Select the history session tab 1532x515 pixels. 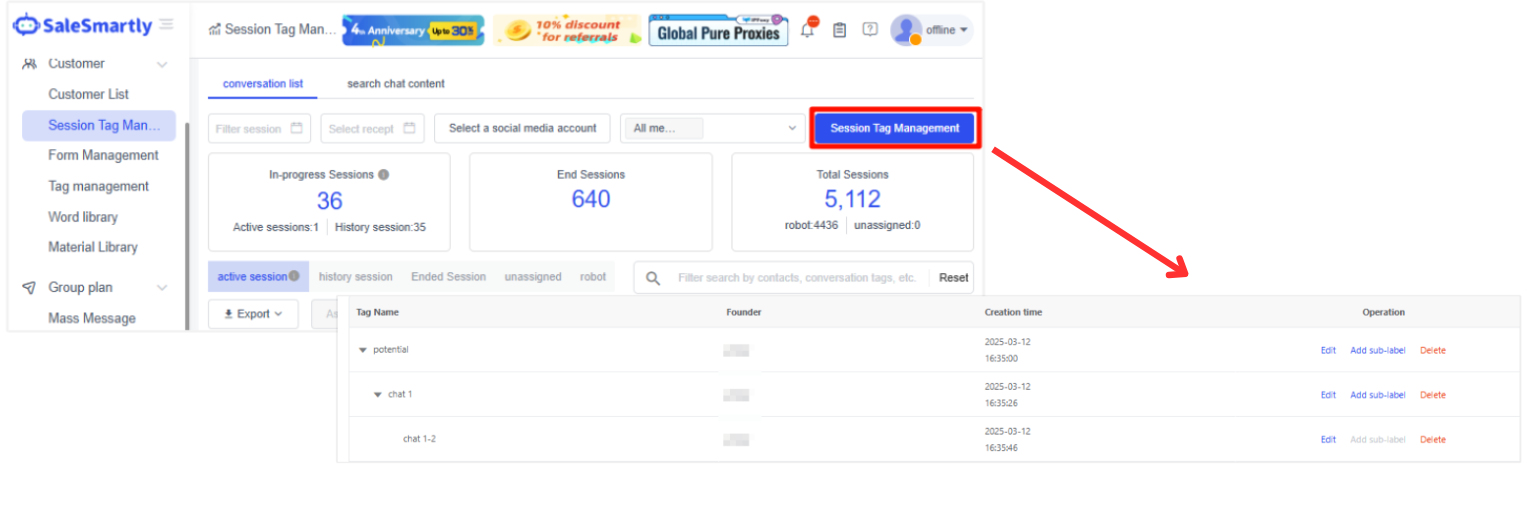(x=356, y=277)
